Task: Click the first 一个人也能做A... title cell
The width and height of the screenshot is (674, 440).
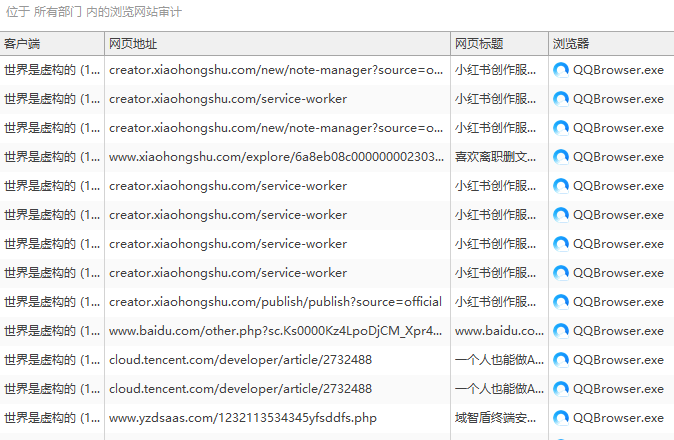Action: coord(499,360)
